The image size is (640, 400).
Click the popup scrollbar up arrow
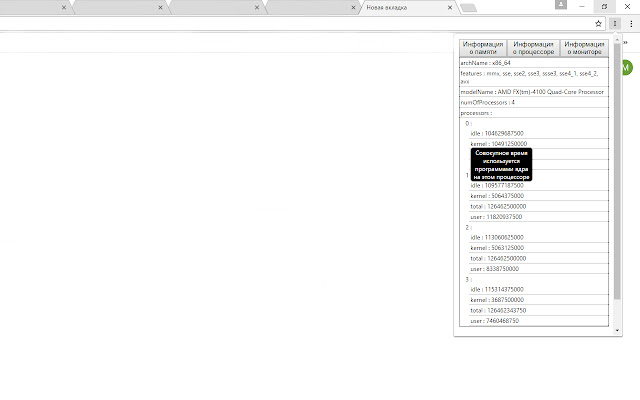point(617,40)
